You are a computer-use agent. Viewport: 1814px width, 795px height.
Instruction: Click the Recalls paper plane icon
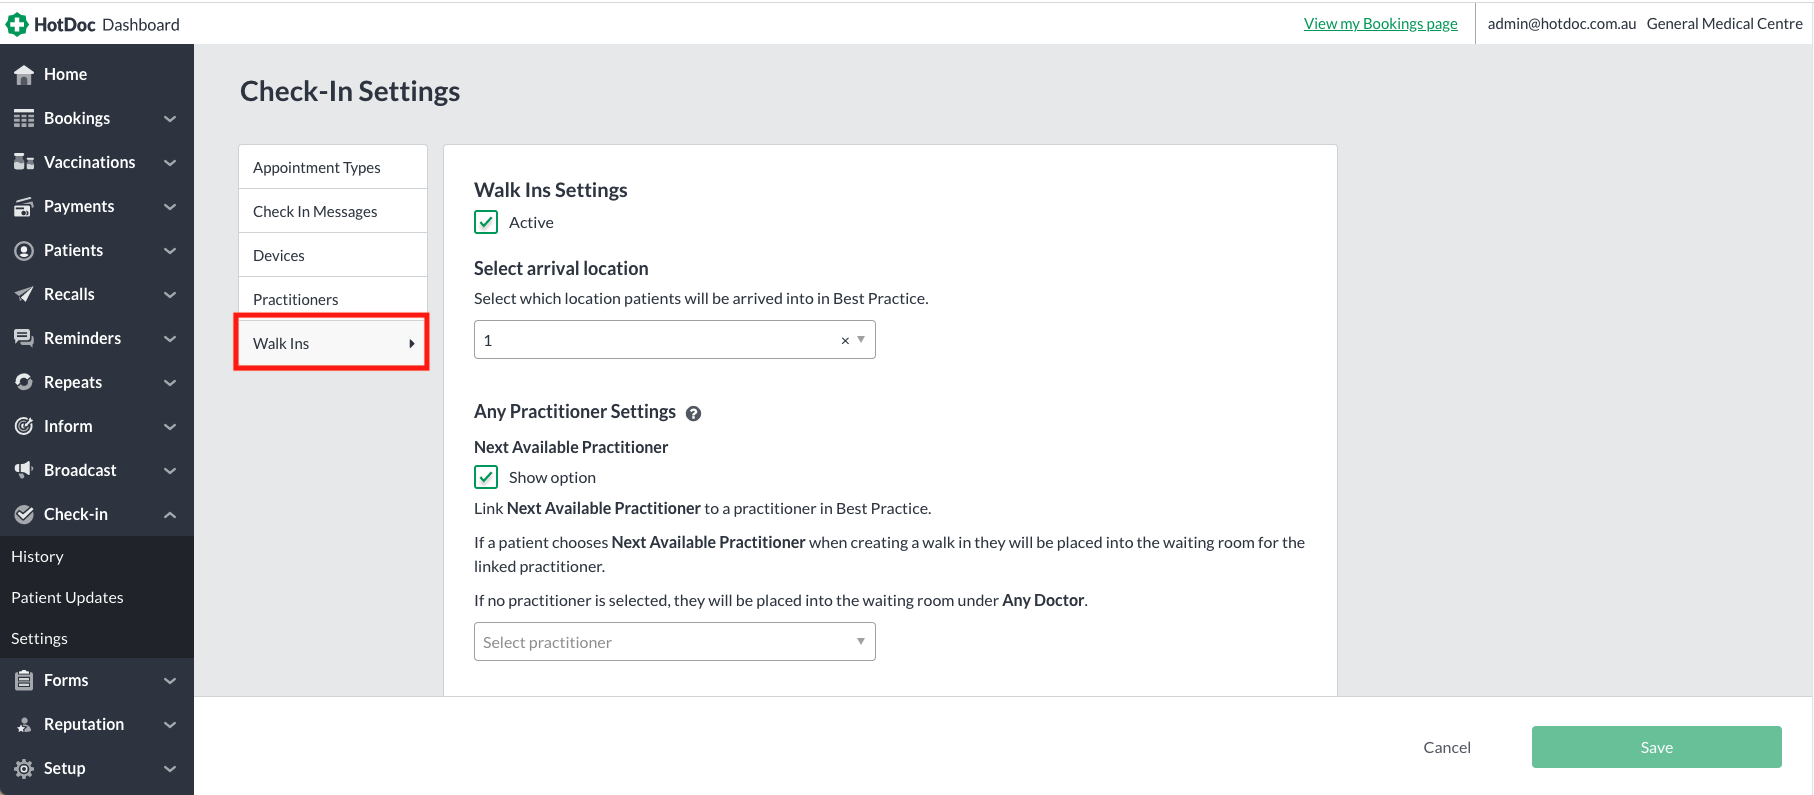click(x=24, y=294)
